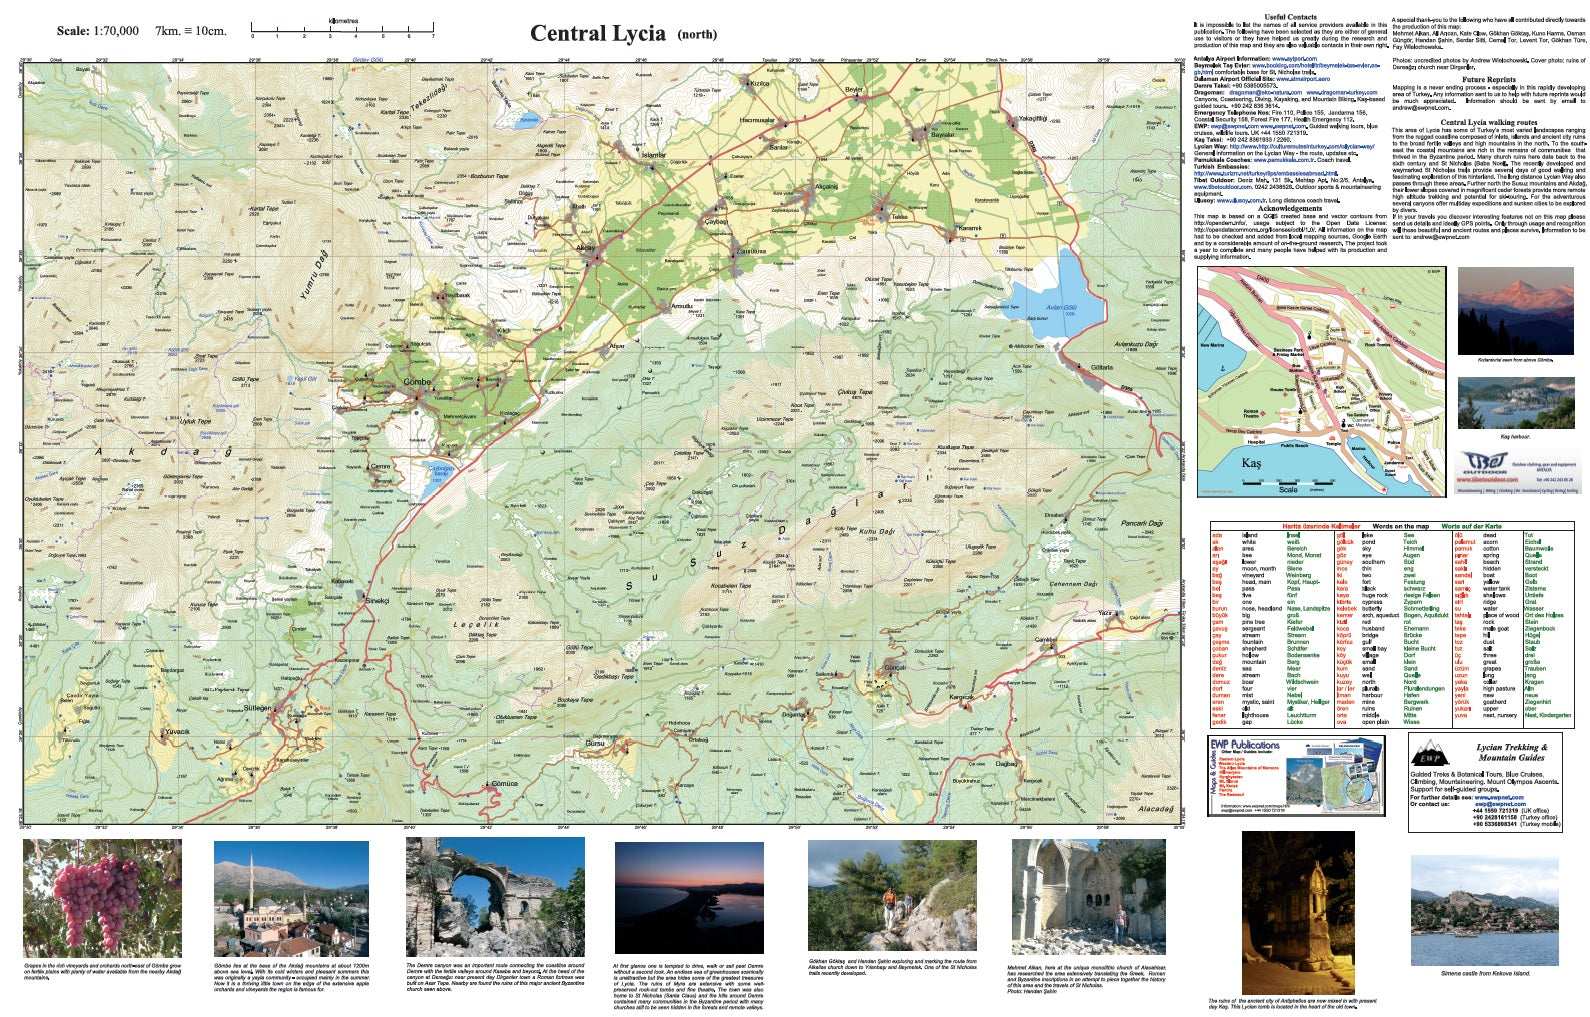
Task: Click the Kaş title on inset map
Action: 1251,464
